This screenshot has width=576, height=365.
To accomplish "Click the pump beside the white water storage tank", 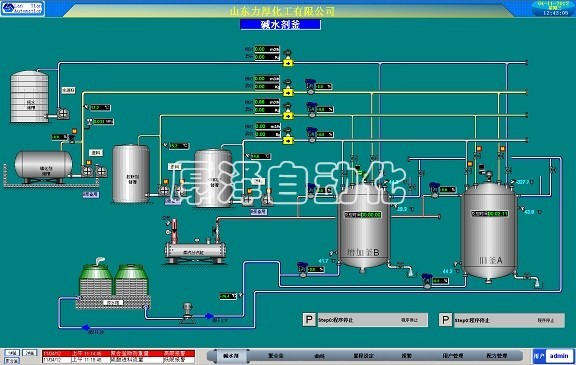I will [62, 113].
